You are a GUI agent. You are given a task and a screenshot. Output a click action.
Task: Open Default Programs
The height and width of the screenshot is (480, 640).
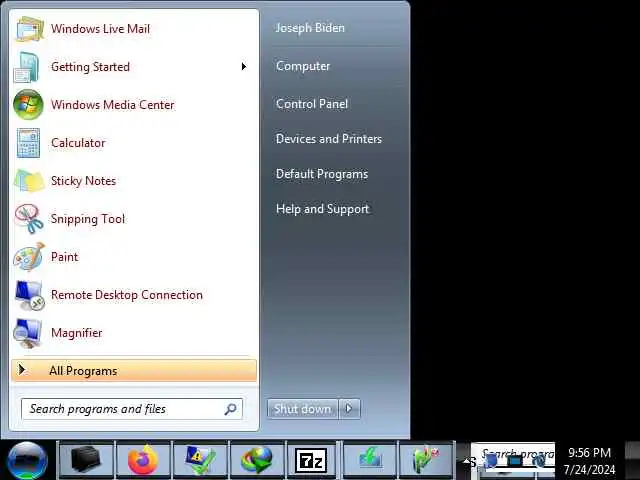click(x=322, y=174)
